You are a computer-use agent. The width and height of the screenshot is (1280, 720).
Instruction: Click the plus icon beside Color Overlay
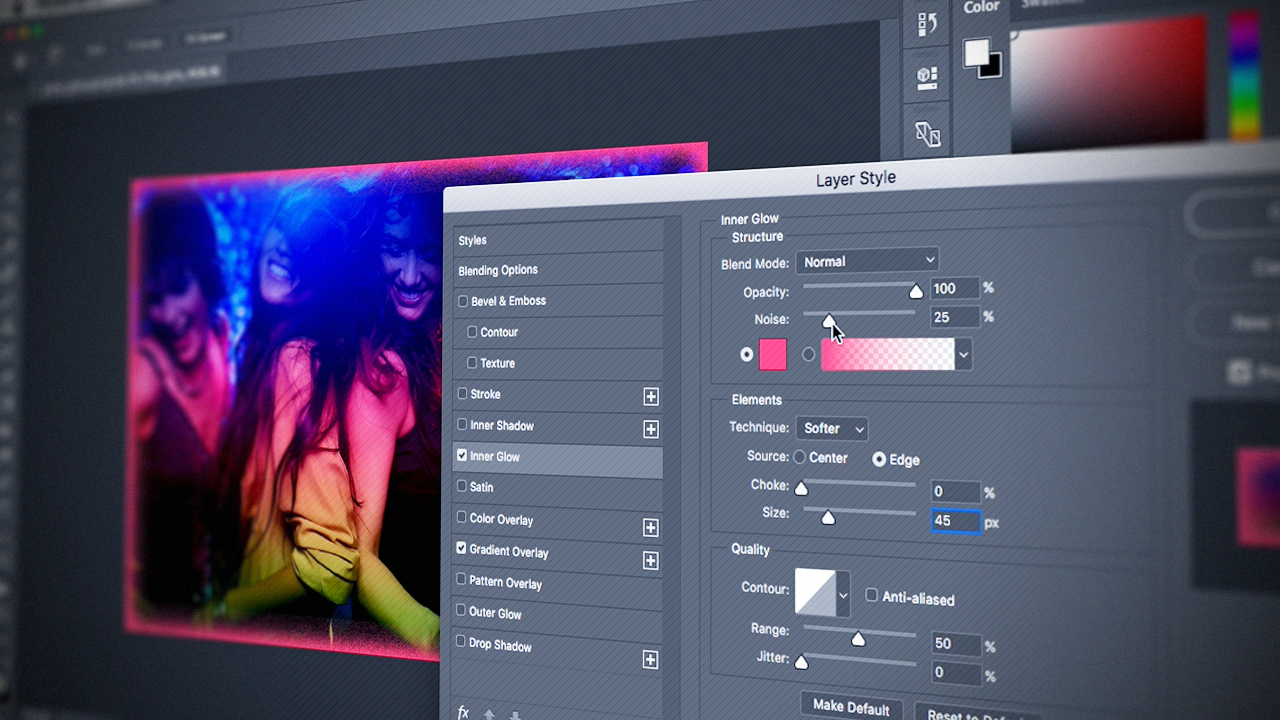(x=651, y=527)
